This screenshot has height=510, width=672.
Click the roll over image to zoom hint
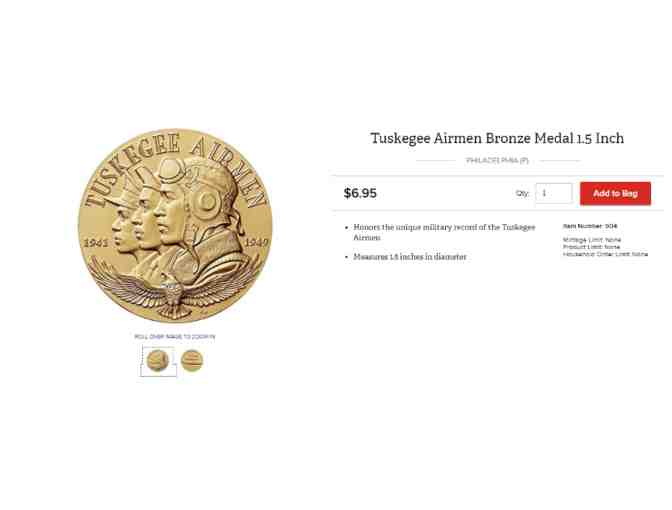coord(175,337)
